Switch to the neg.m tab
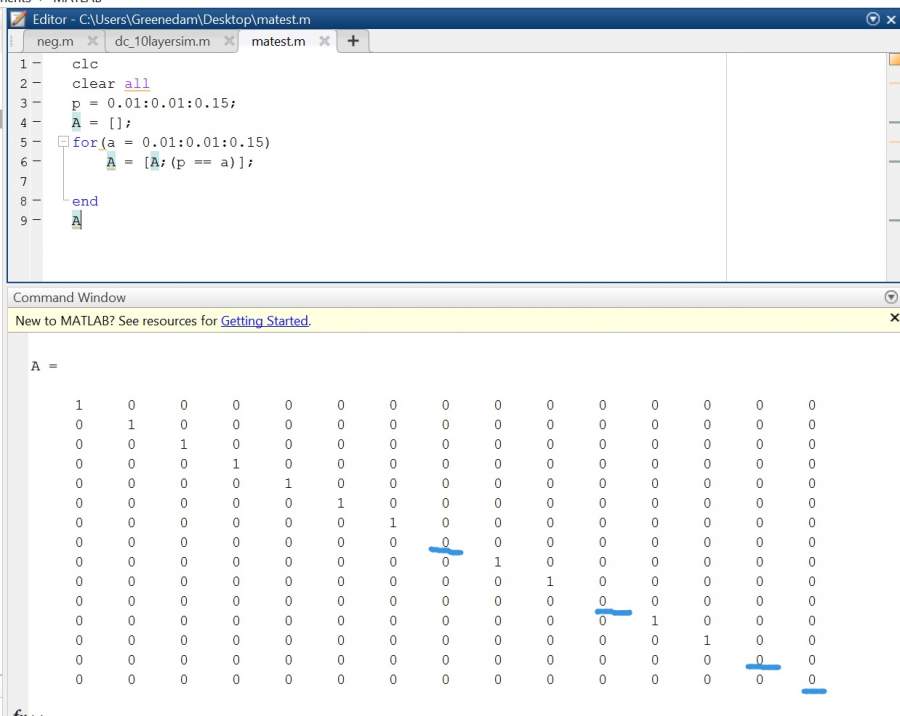 click(x=55, y=41)
